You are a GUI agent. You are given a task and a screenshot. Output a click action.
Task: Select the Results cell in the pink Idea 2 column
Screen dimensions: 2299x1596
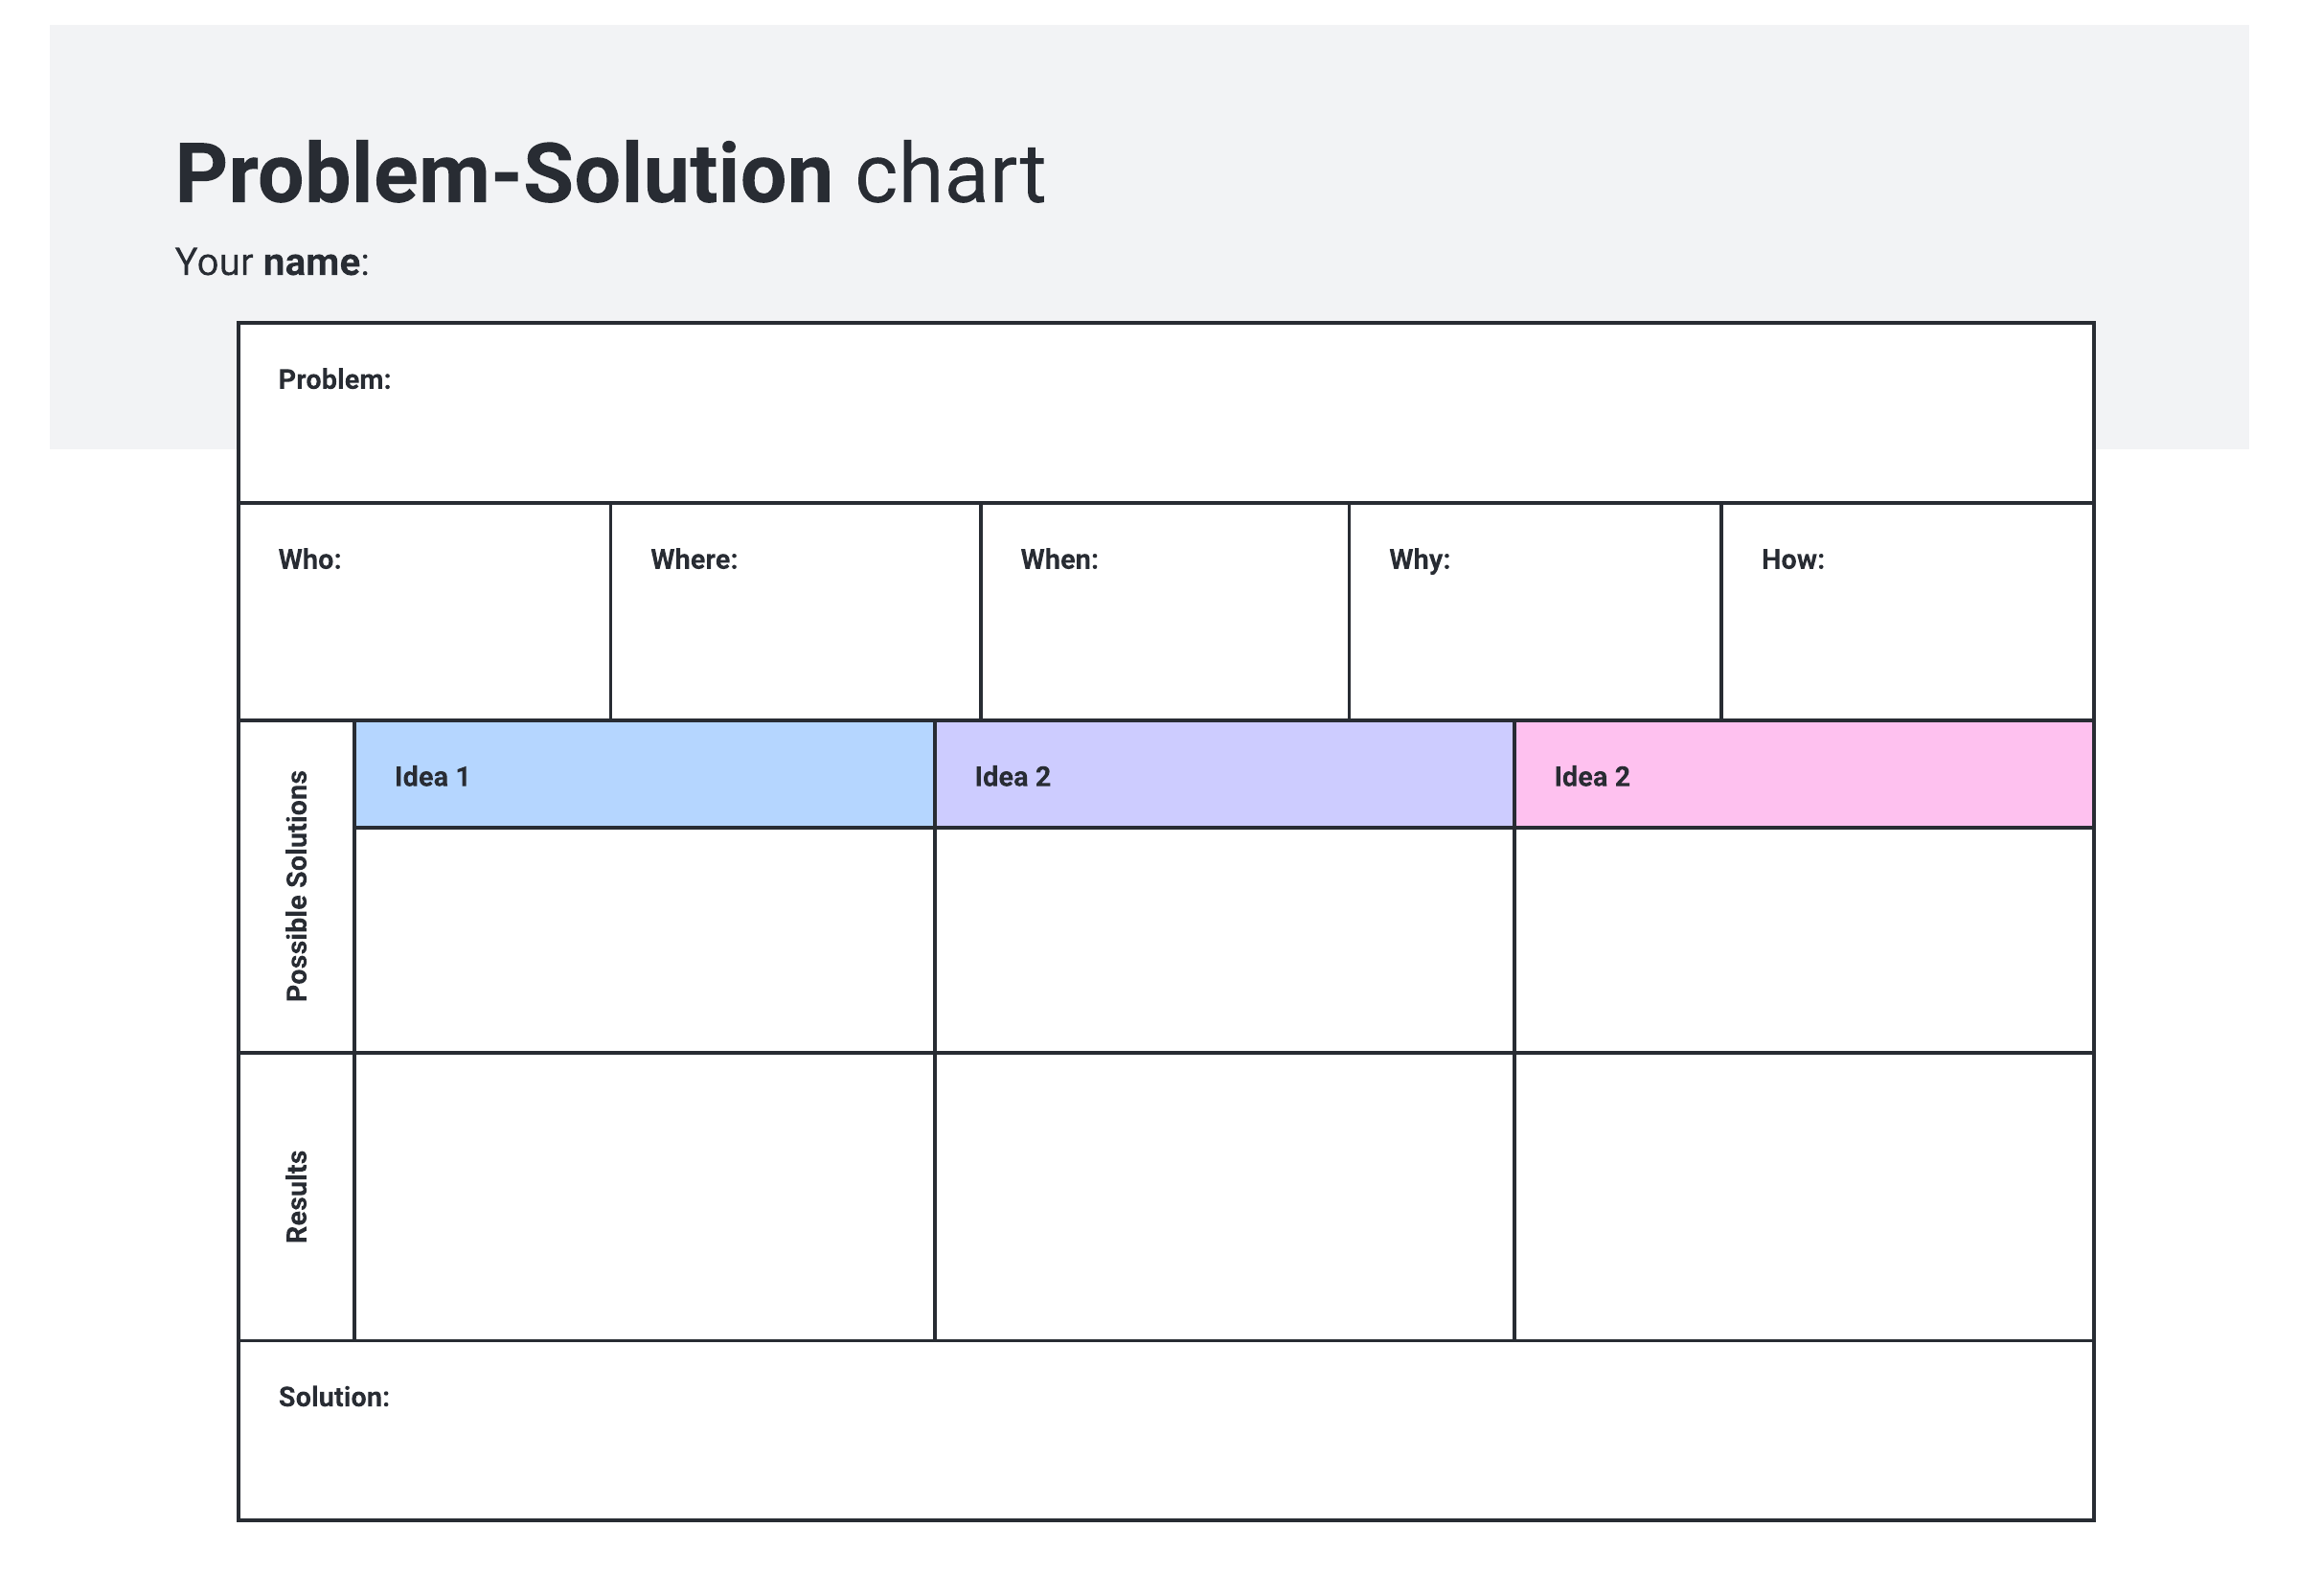point(1803,1196)
